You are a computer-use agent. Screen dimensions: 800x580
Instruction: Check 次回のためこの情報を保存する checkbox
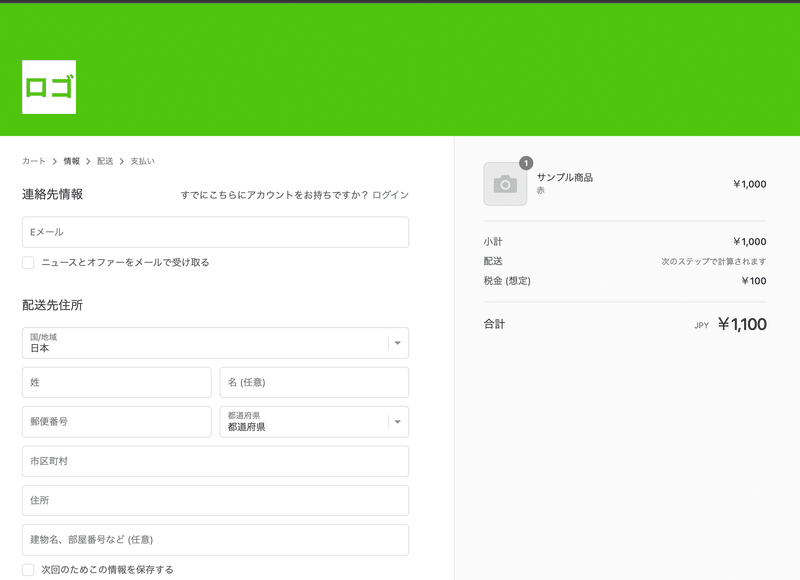pos(28,570)
